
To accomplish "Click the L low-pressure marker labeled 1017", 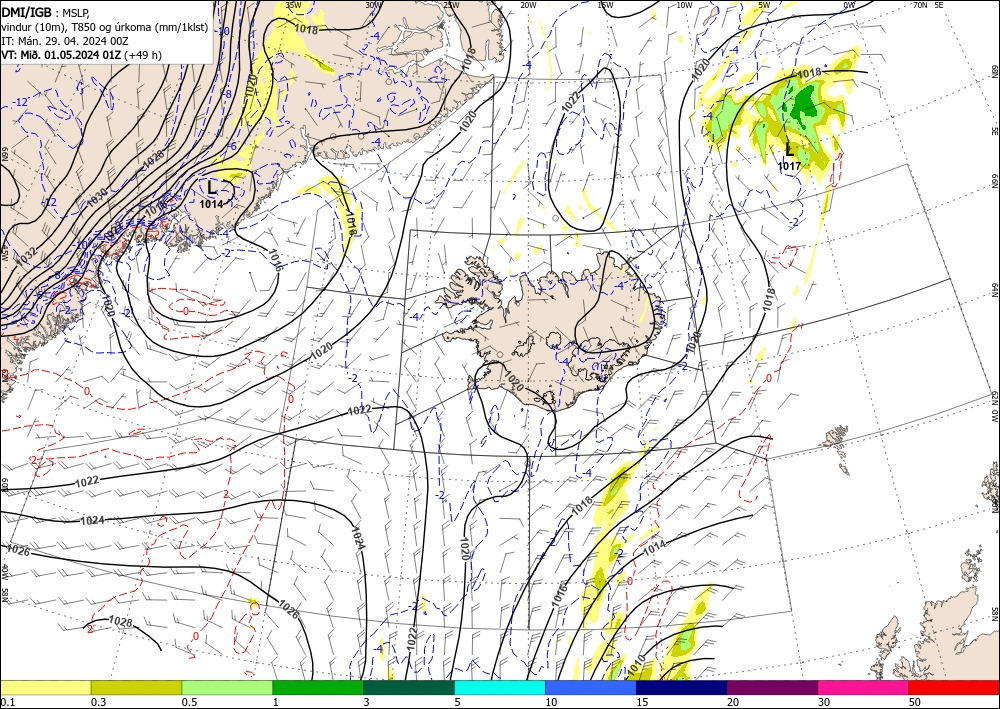I will 790,150.
